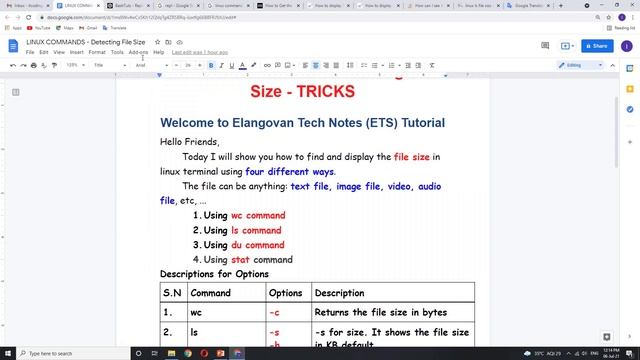
Task: Increase font size with plus button
Action: pyautogui.click(x=200, y=65)
